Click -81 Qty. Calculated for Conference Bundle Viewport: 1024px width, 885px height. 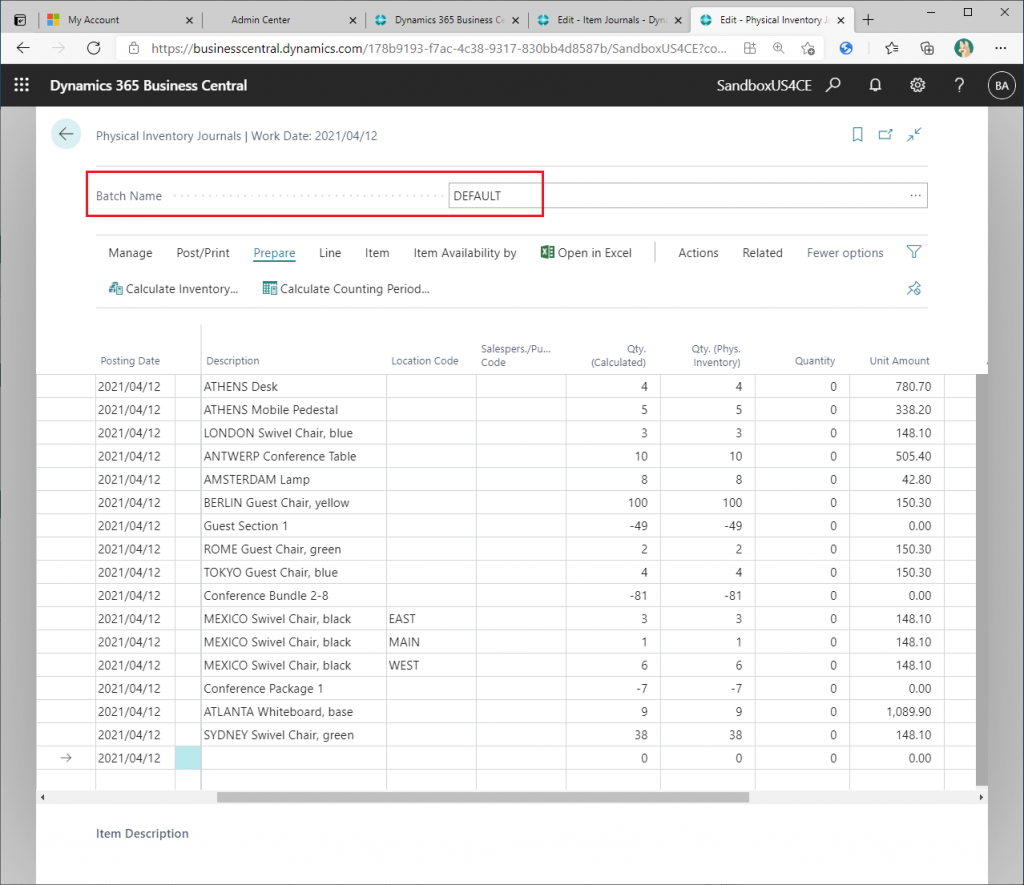pyautogui.click(x=614, y=596)
